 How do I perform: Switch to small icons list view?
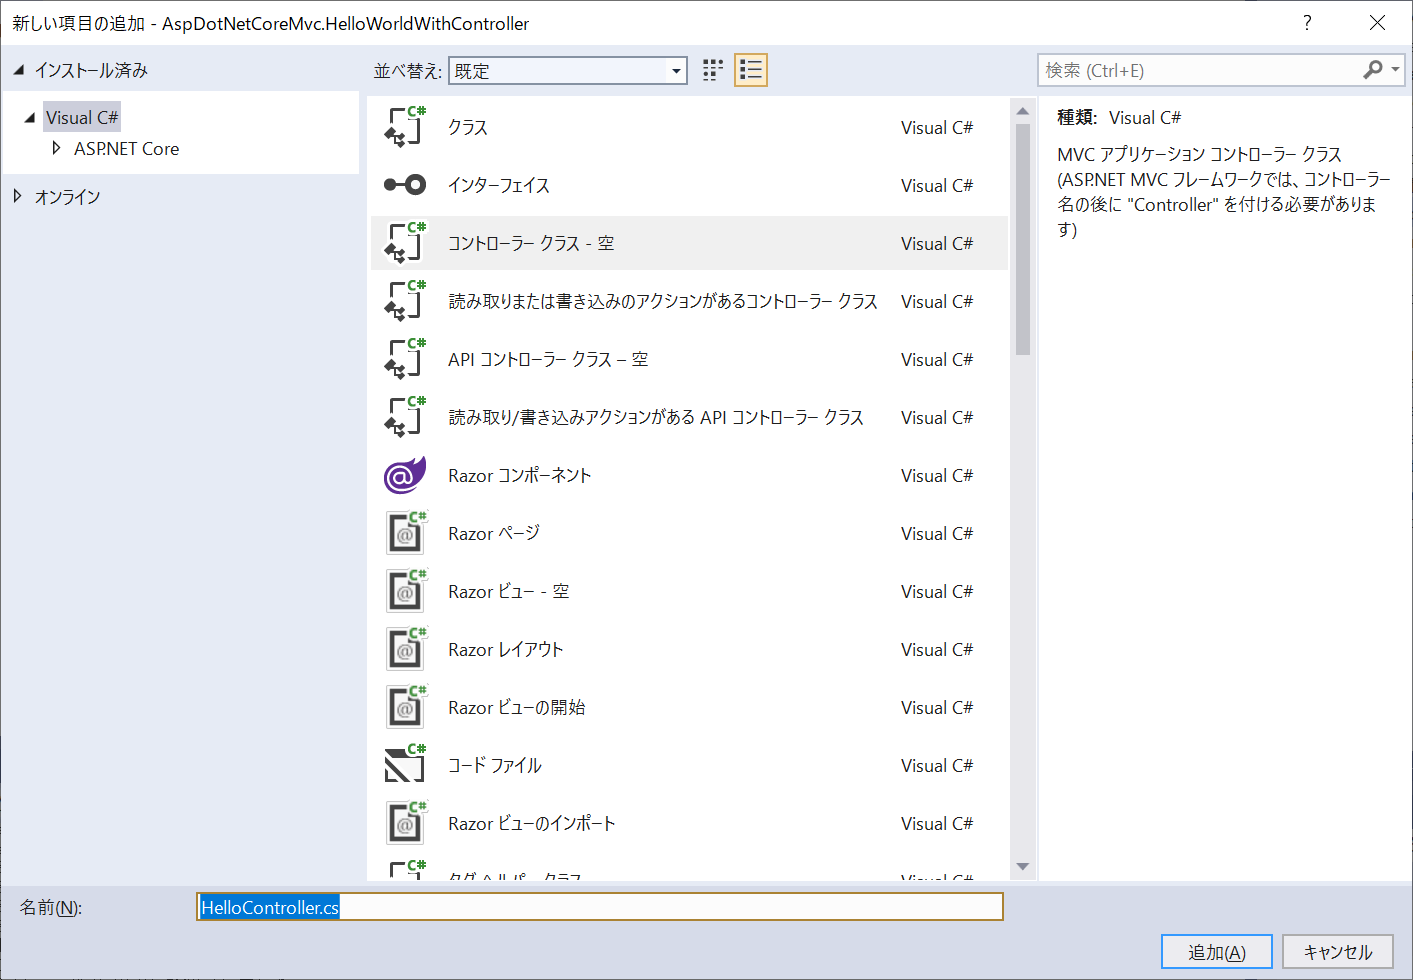click(751, 70)
